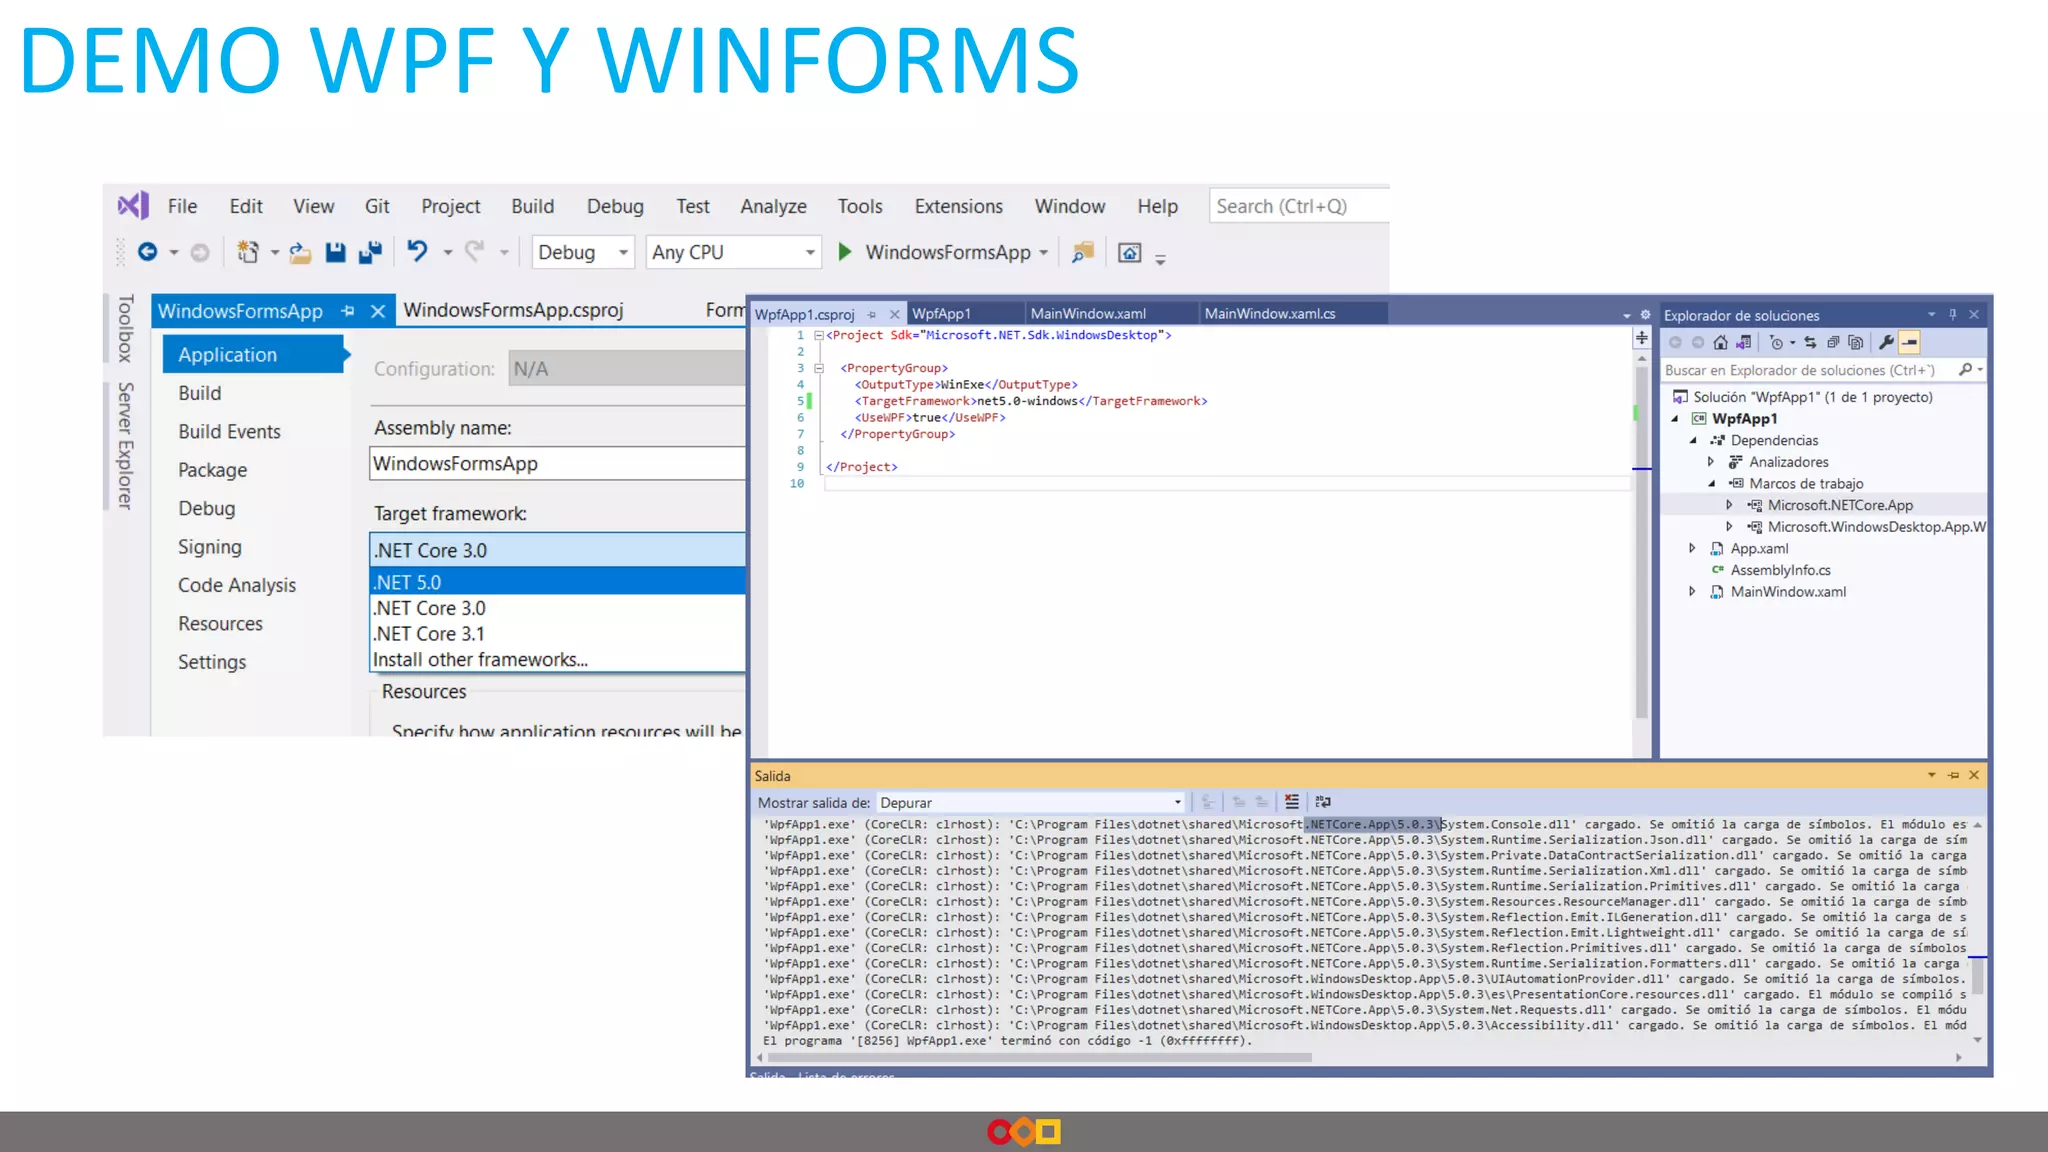Click Show All Files icon in solution explorer

click(x=1856, y=343)
